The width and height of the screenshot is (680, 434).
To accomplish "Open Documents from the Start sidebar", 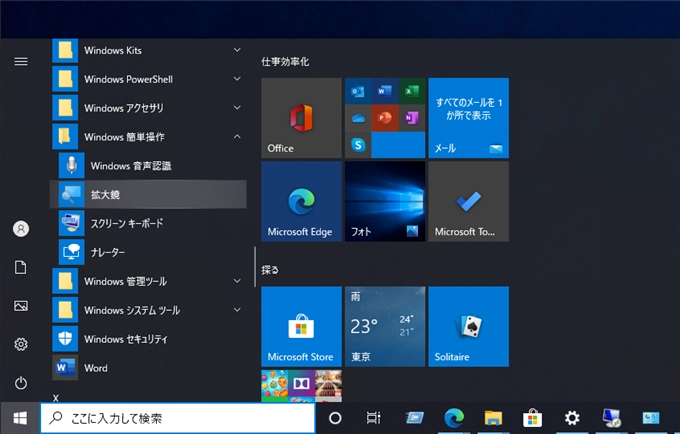I will pos(21,267).
